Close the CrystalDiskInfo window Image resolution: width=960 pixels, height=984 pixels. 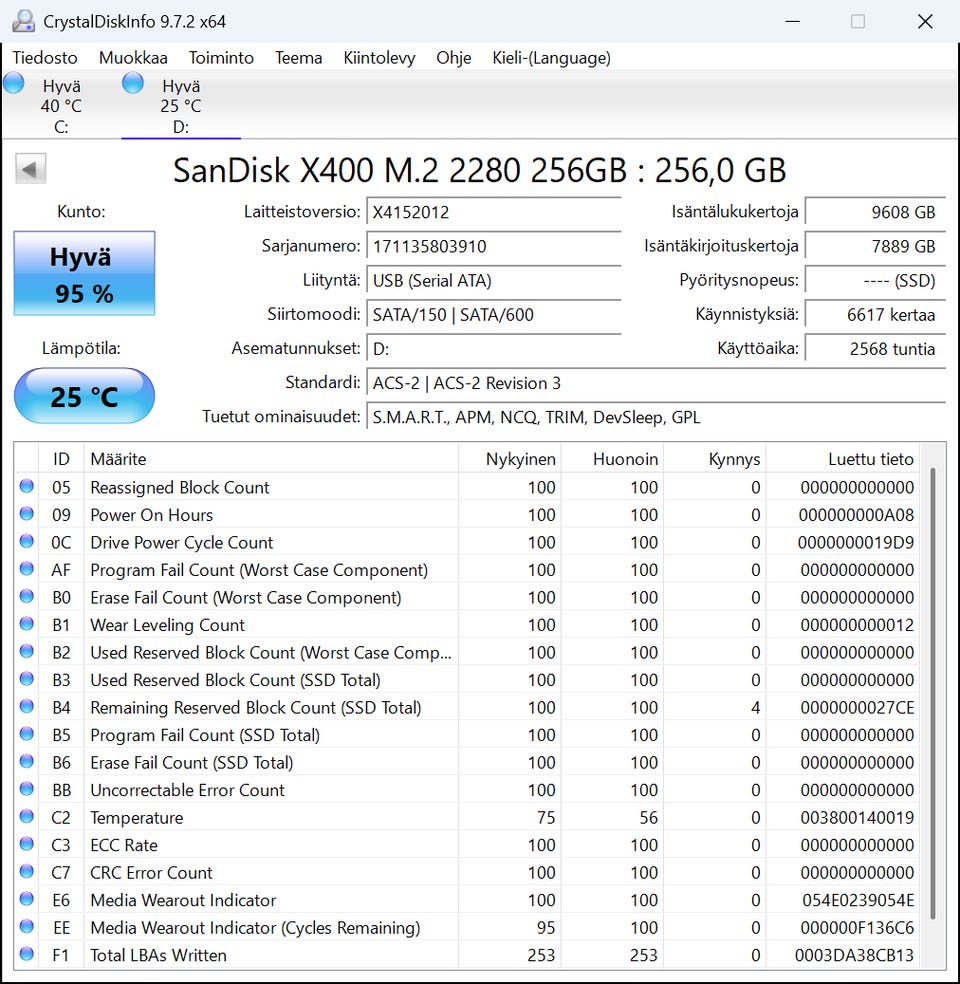925,21
